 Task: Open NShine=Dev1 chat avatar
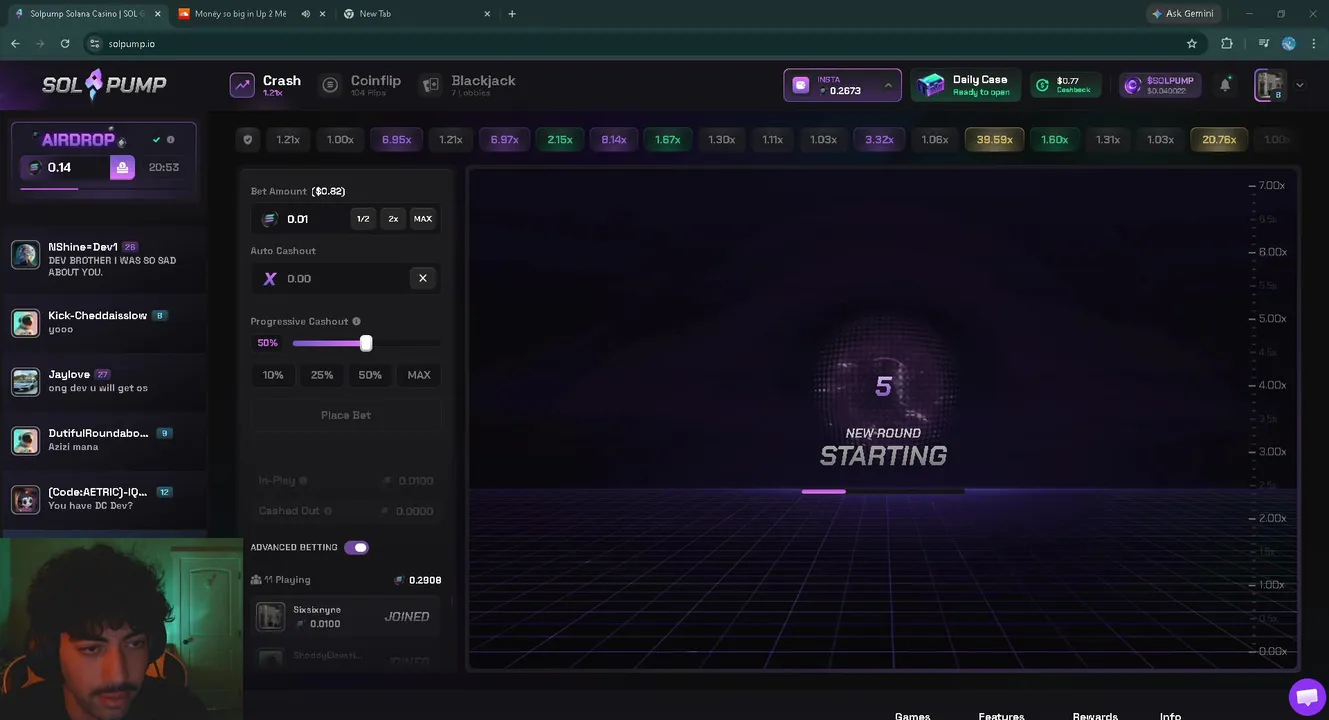(x=25, y=254)
